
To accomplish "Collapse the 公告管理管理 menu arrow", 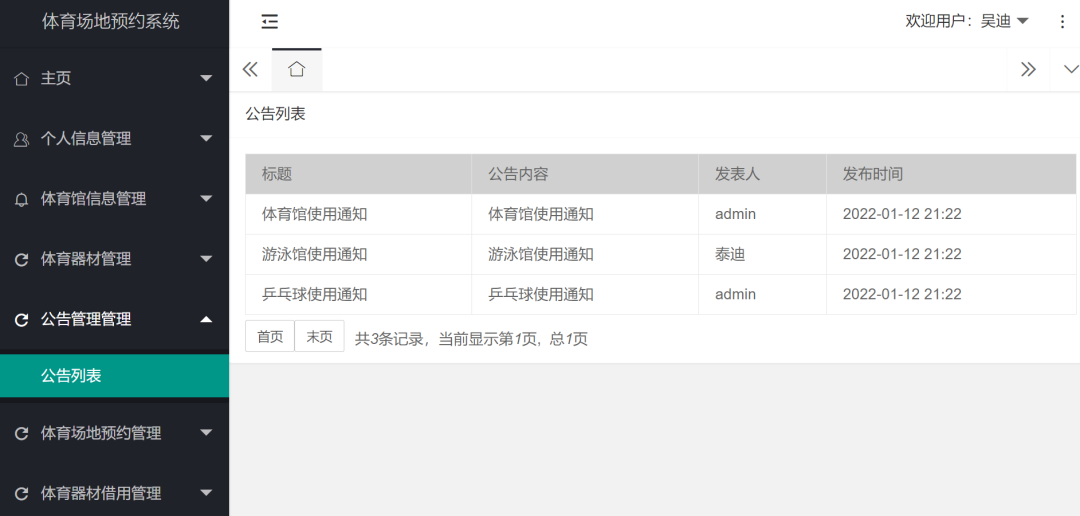I will click(206, 319).
